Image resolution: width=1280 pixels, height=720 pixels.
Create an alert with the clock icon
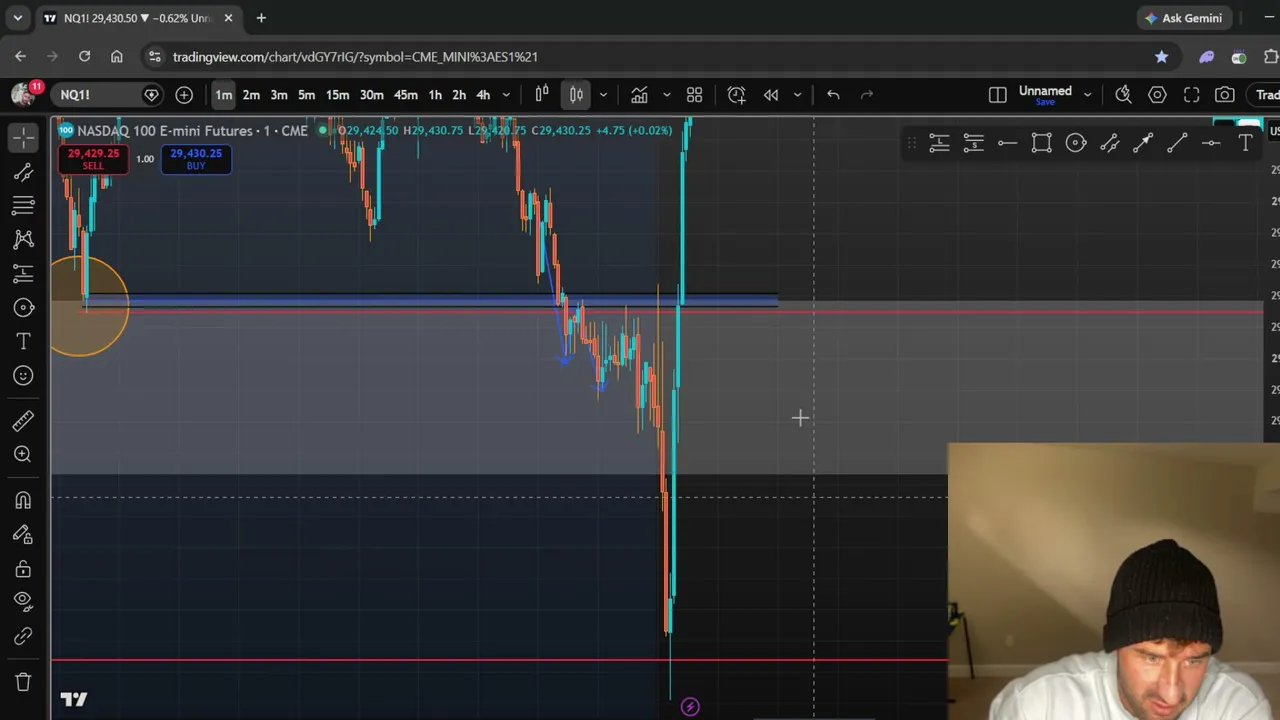coord(737,95)
